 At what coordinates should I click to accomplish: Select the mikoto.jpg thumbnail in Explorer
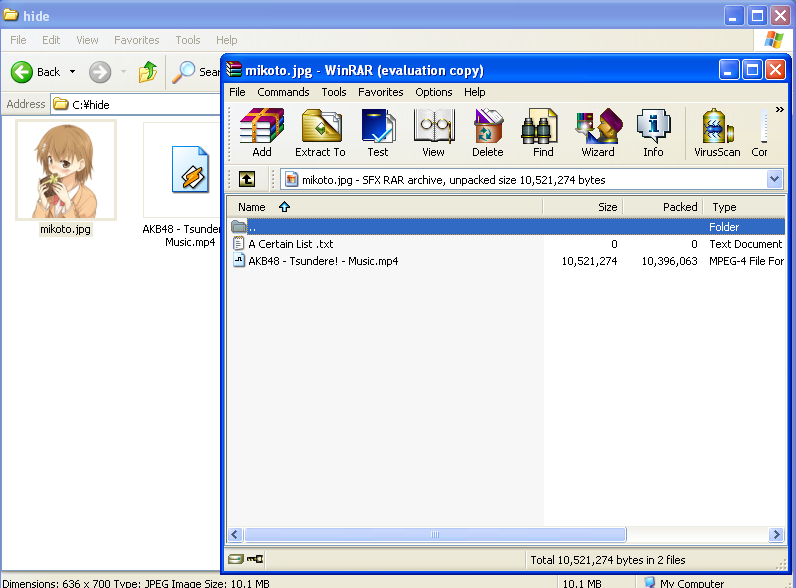[x=66, y=170]
